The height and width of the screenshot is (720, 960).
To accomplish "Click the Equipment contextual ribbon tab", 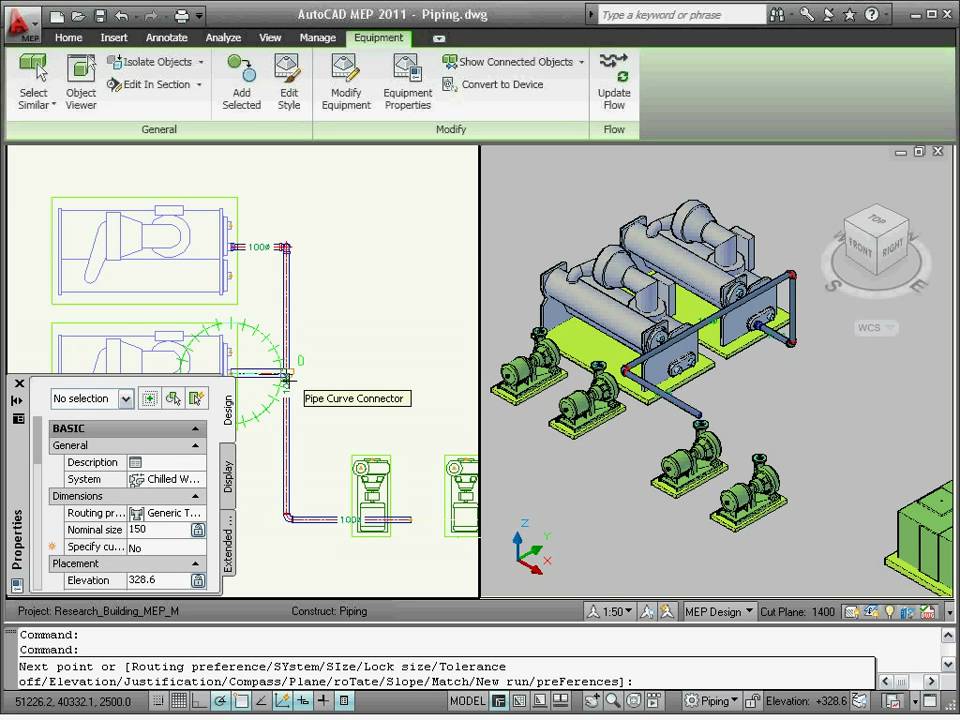I will 378,38.
